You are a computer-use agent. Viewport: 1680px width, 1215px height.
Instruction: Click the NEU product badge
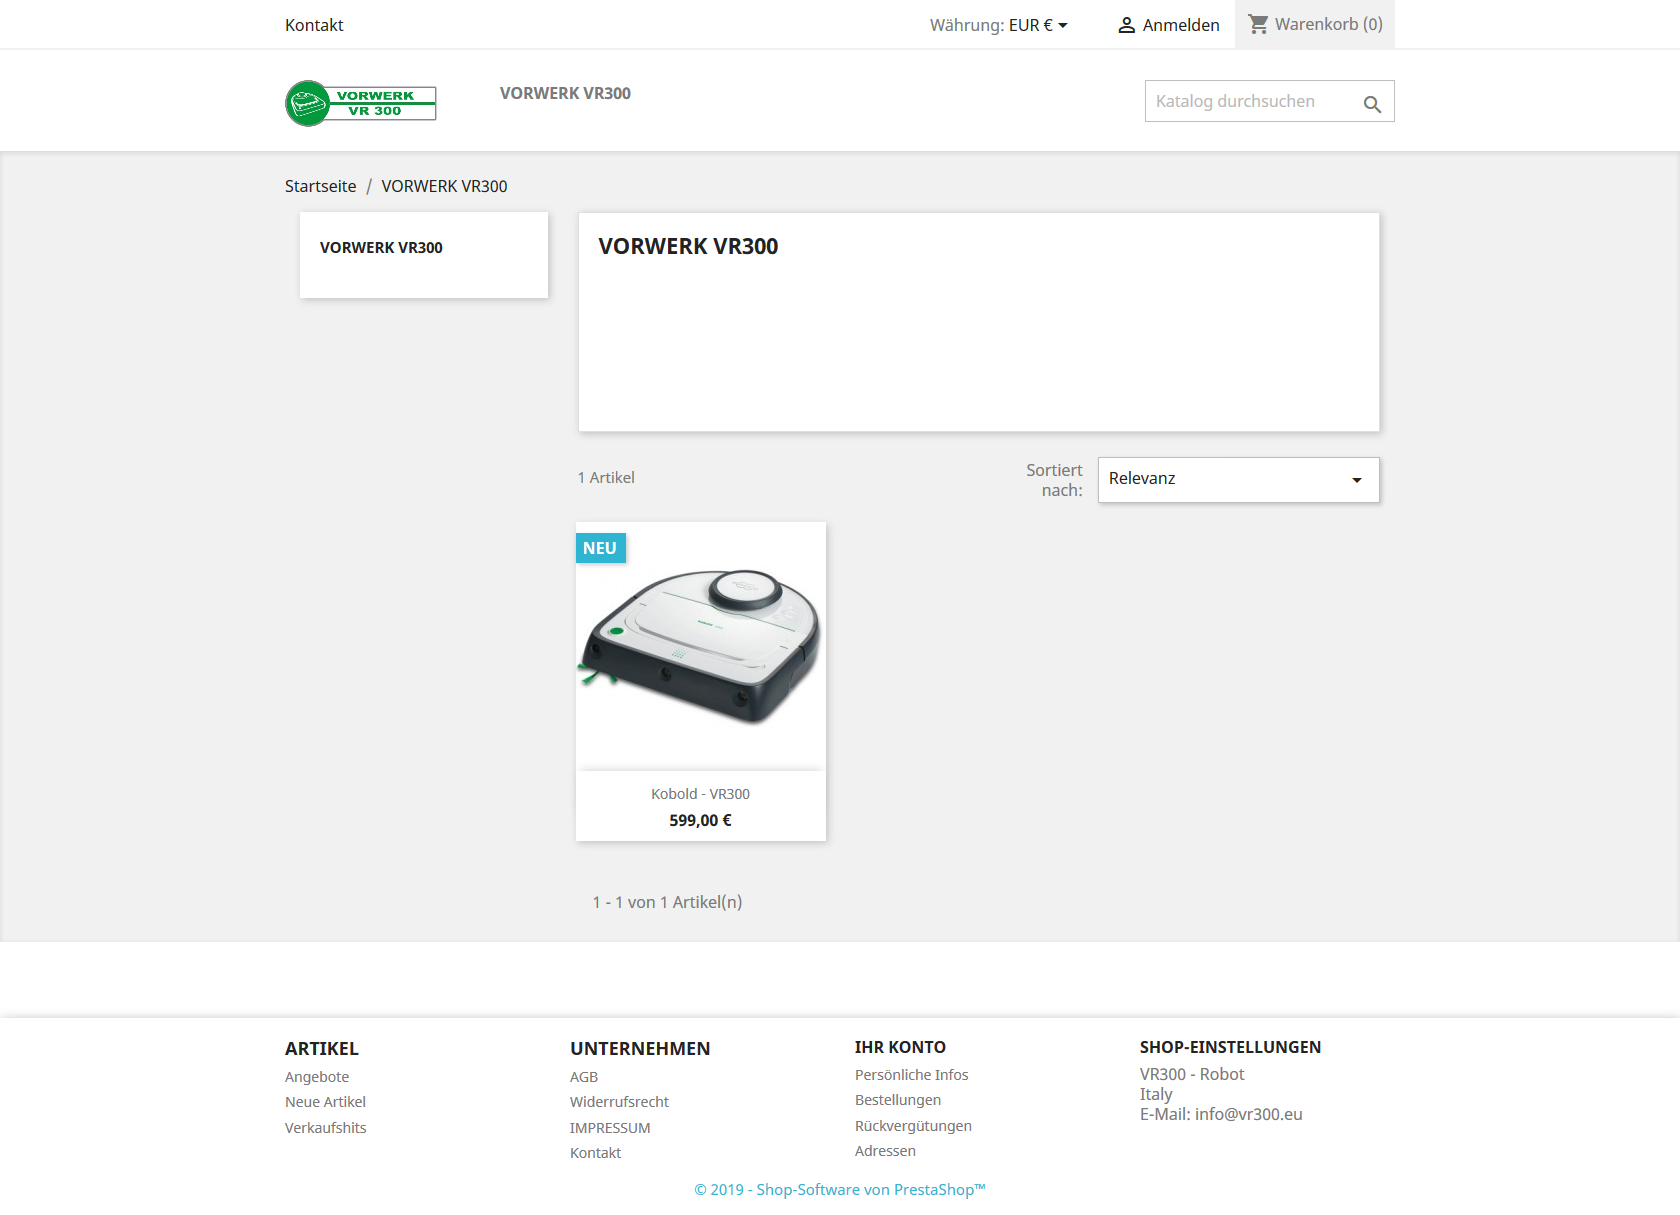click(600, 548)
